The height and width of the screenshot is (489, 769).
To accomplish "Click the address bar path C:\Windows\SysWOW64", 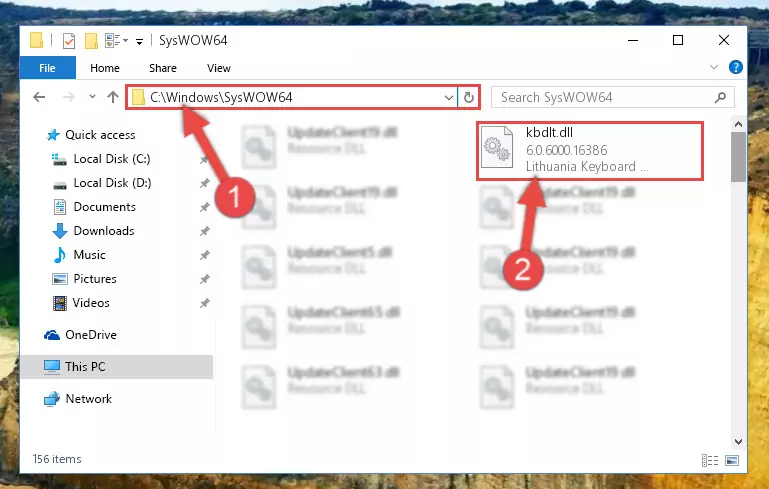I will [x=221, y=97].
